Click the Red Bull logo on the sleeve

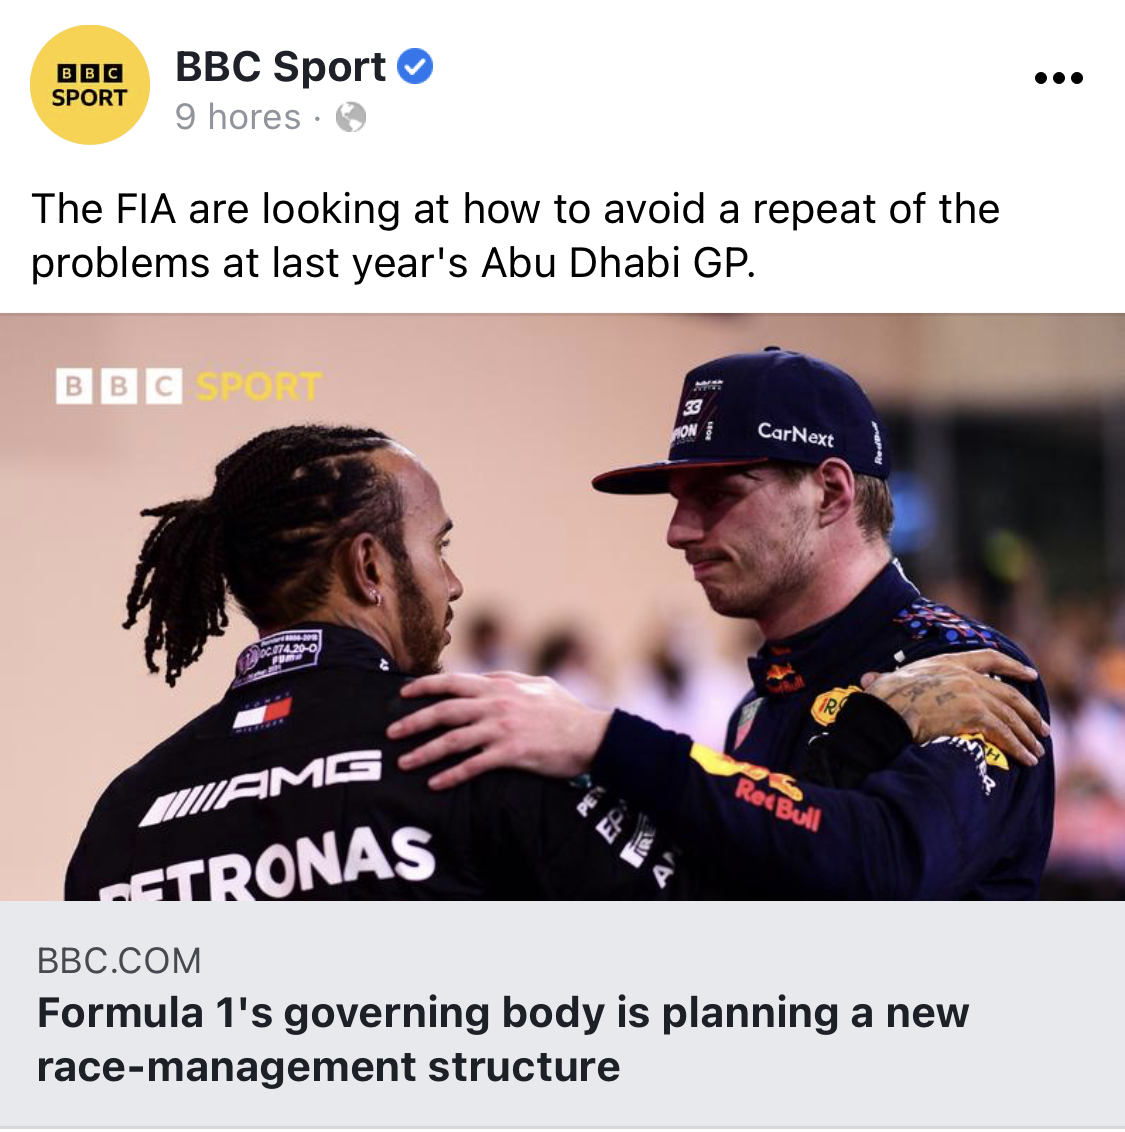[777, 806]
